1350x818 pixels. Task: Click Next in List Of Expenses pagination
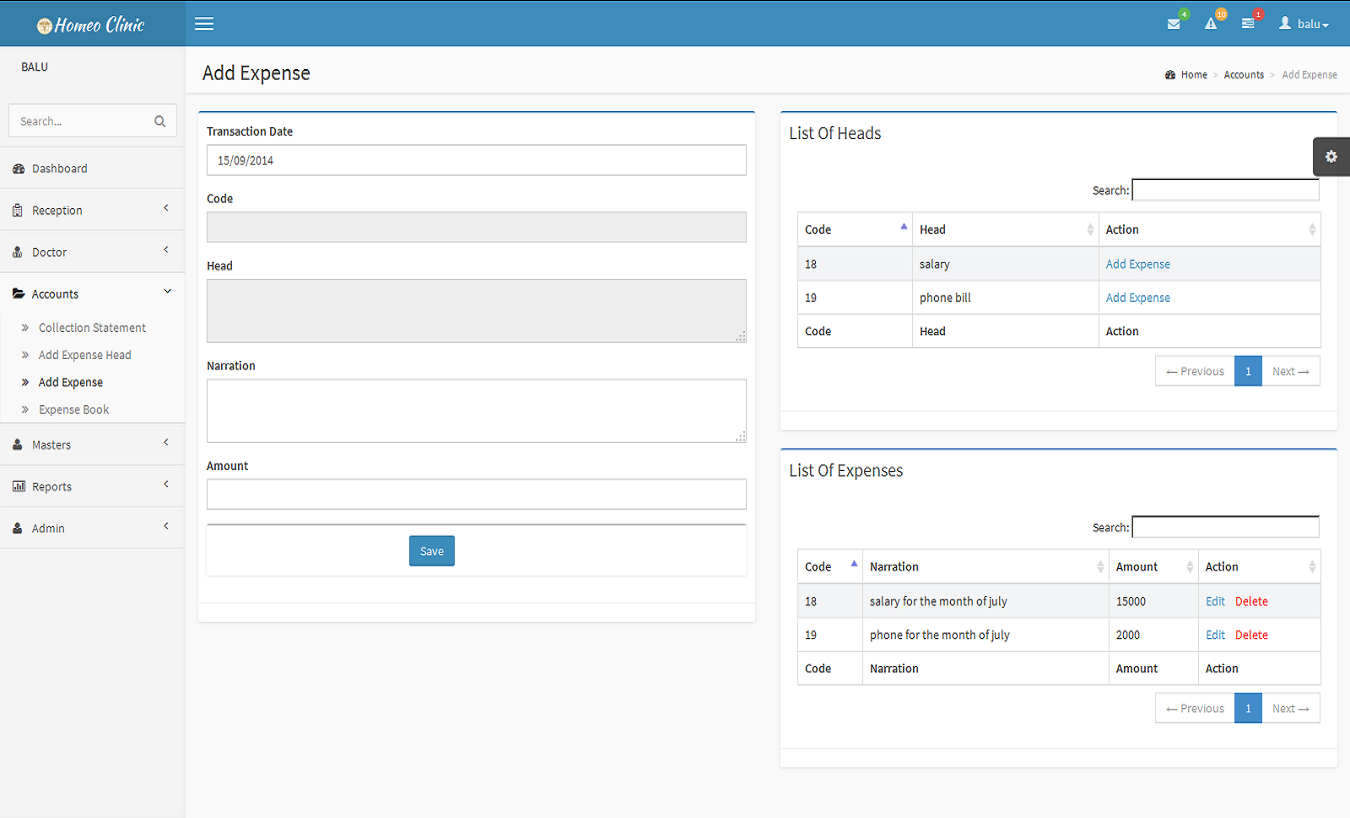pos(1290,708)
